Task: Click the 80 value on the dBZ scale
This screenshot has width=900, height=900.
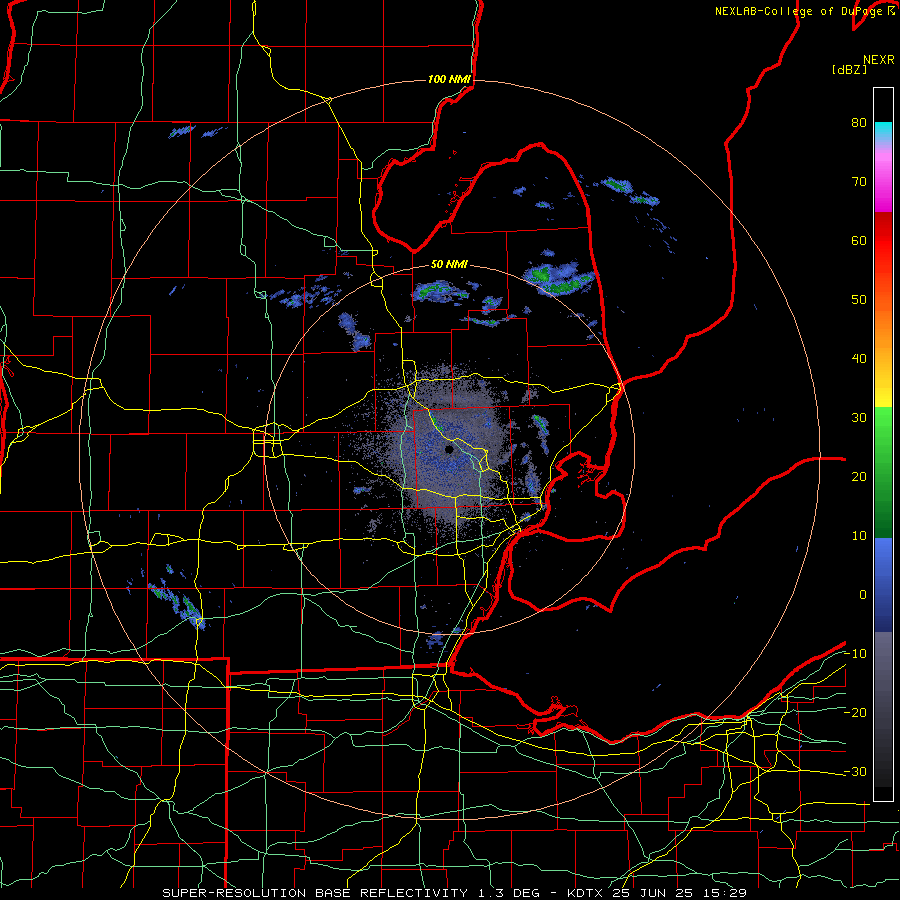Action: [859, 122]
